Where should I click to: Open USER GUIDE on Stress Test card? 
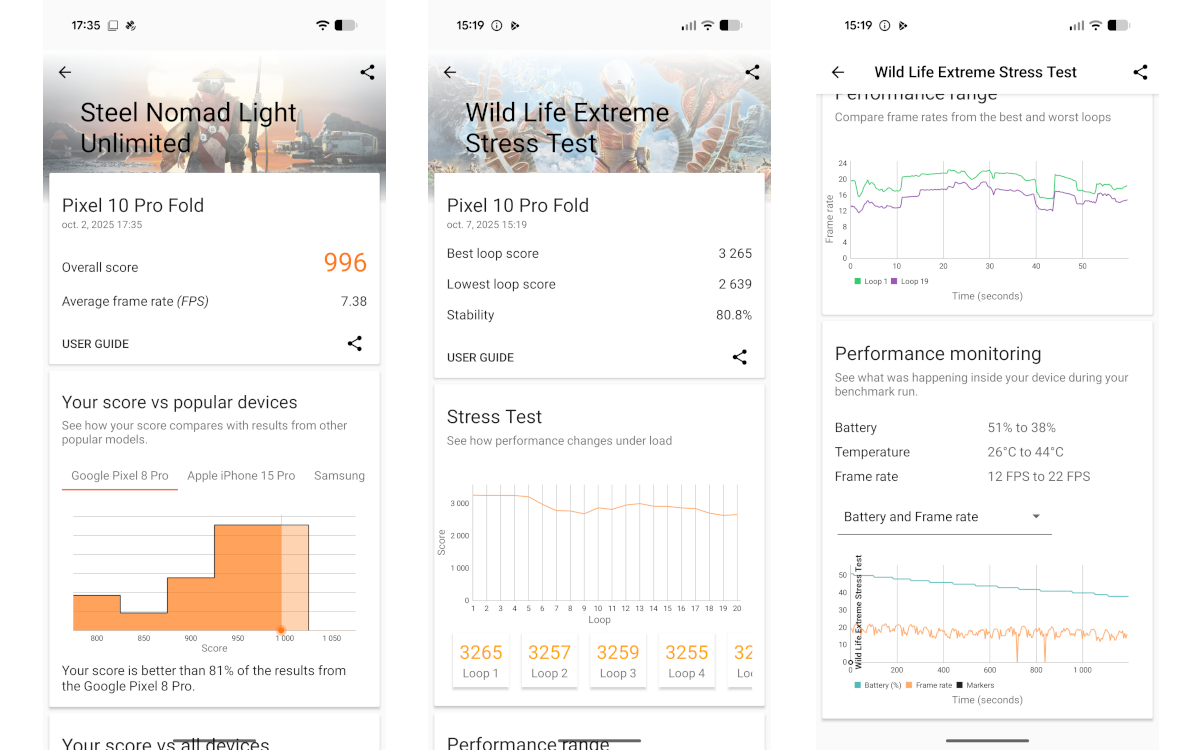point(480,358)
